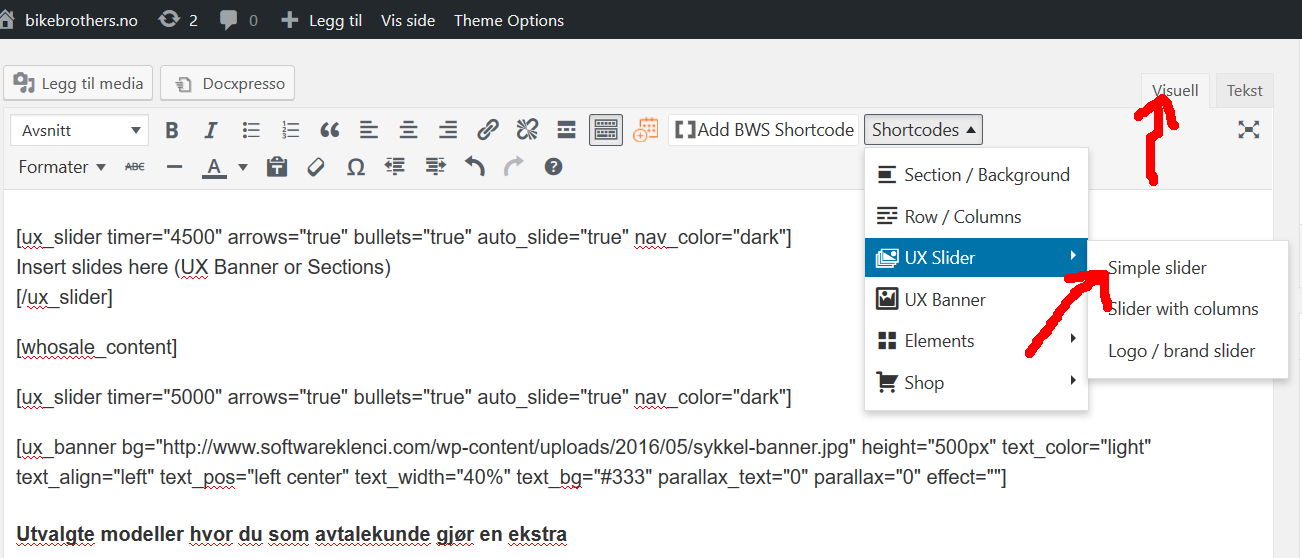
Task: Open keyboard shortcuts help
Action: click(x=553, y=167)
